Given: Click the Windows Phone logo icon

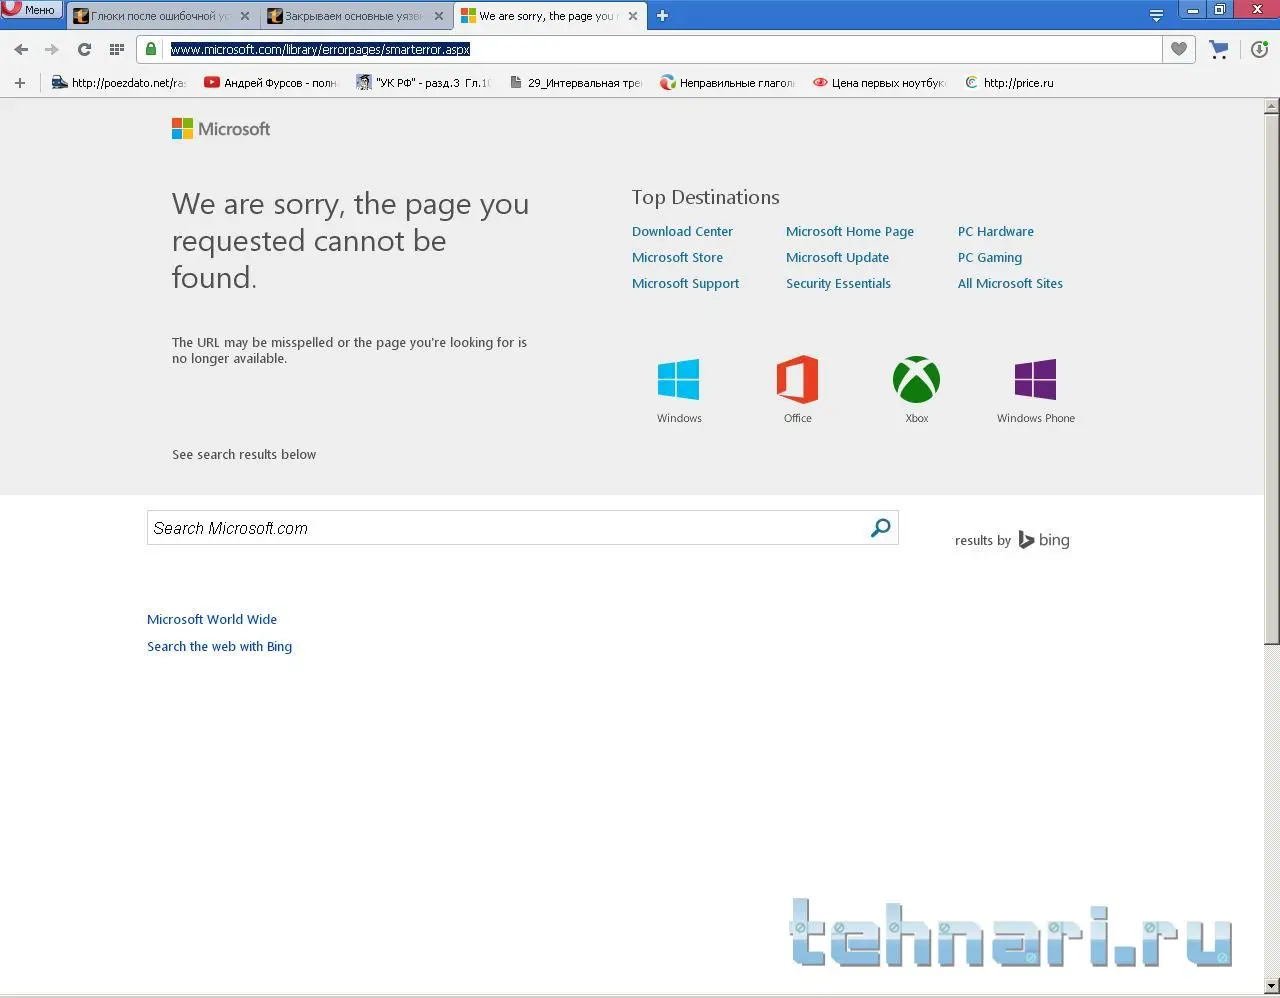Looking at the screenshot, I should [1036, 380].
